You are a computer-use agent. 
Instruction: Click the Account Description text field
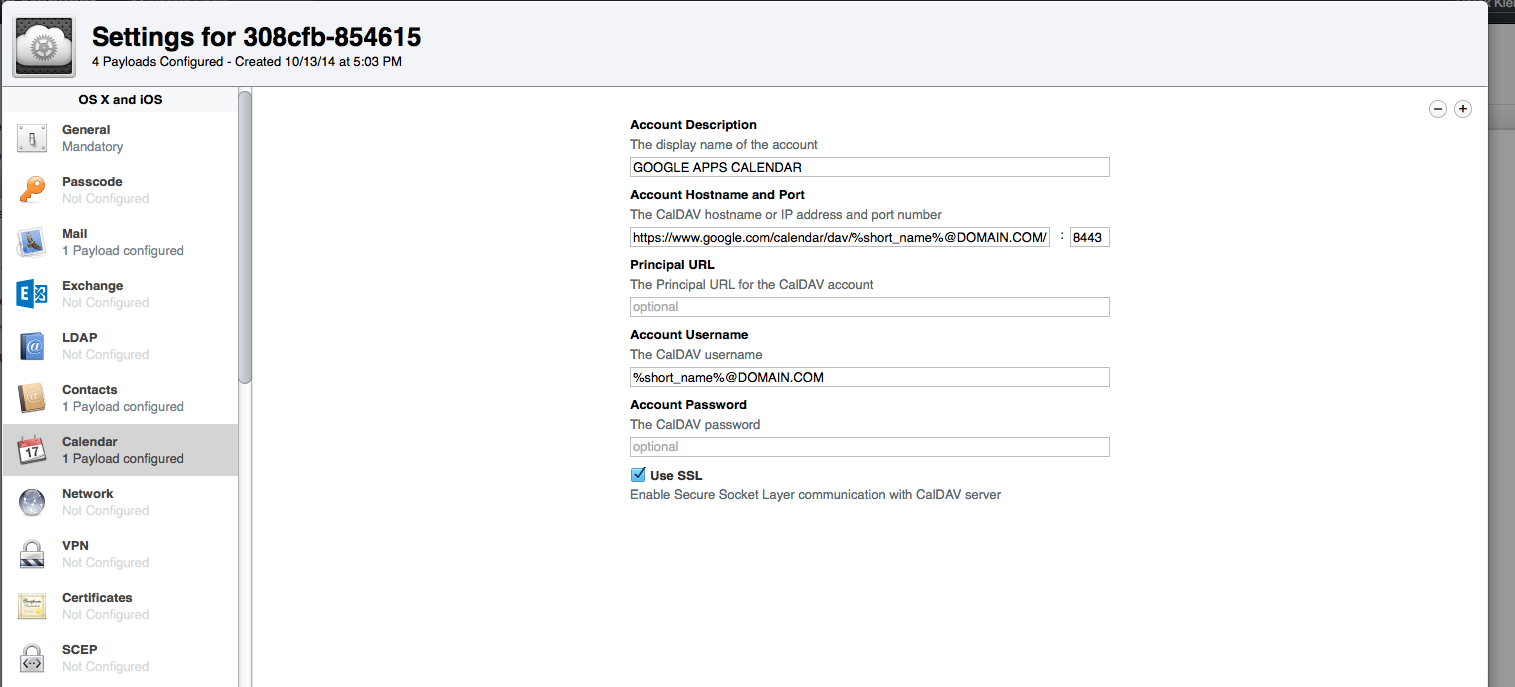coord(869,167)
